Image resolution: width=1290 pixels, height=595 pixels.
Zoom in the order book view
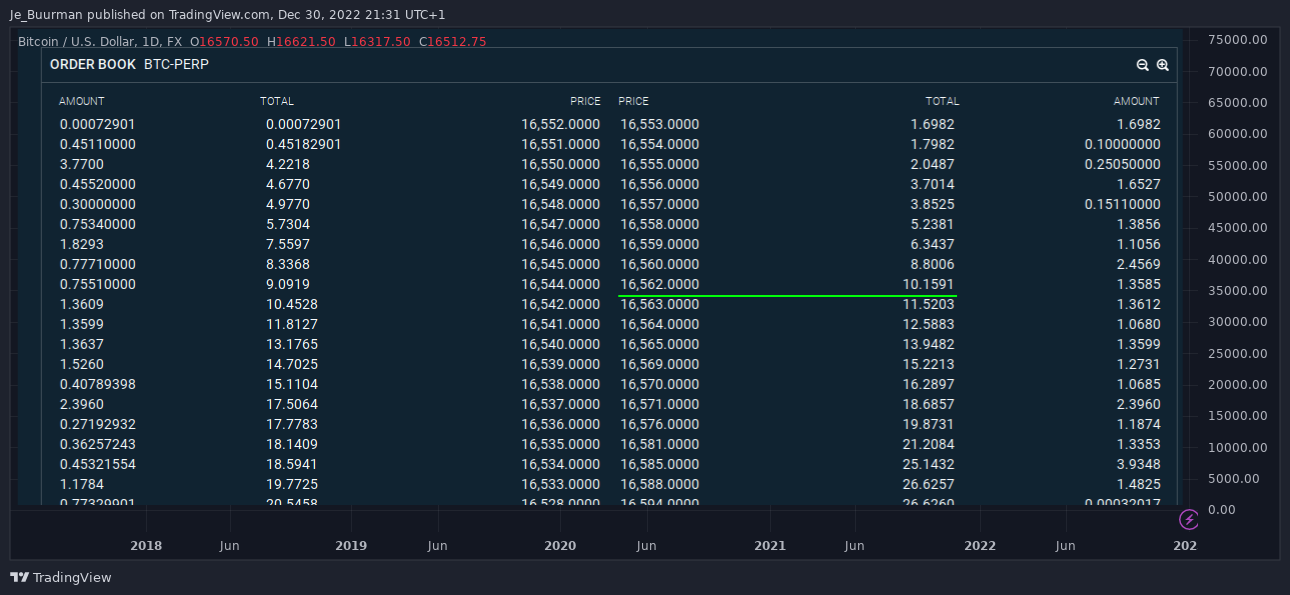pos(1162,65)
